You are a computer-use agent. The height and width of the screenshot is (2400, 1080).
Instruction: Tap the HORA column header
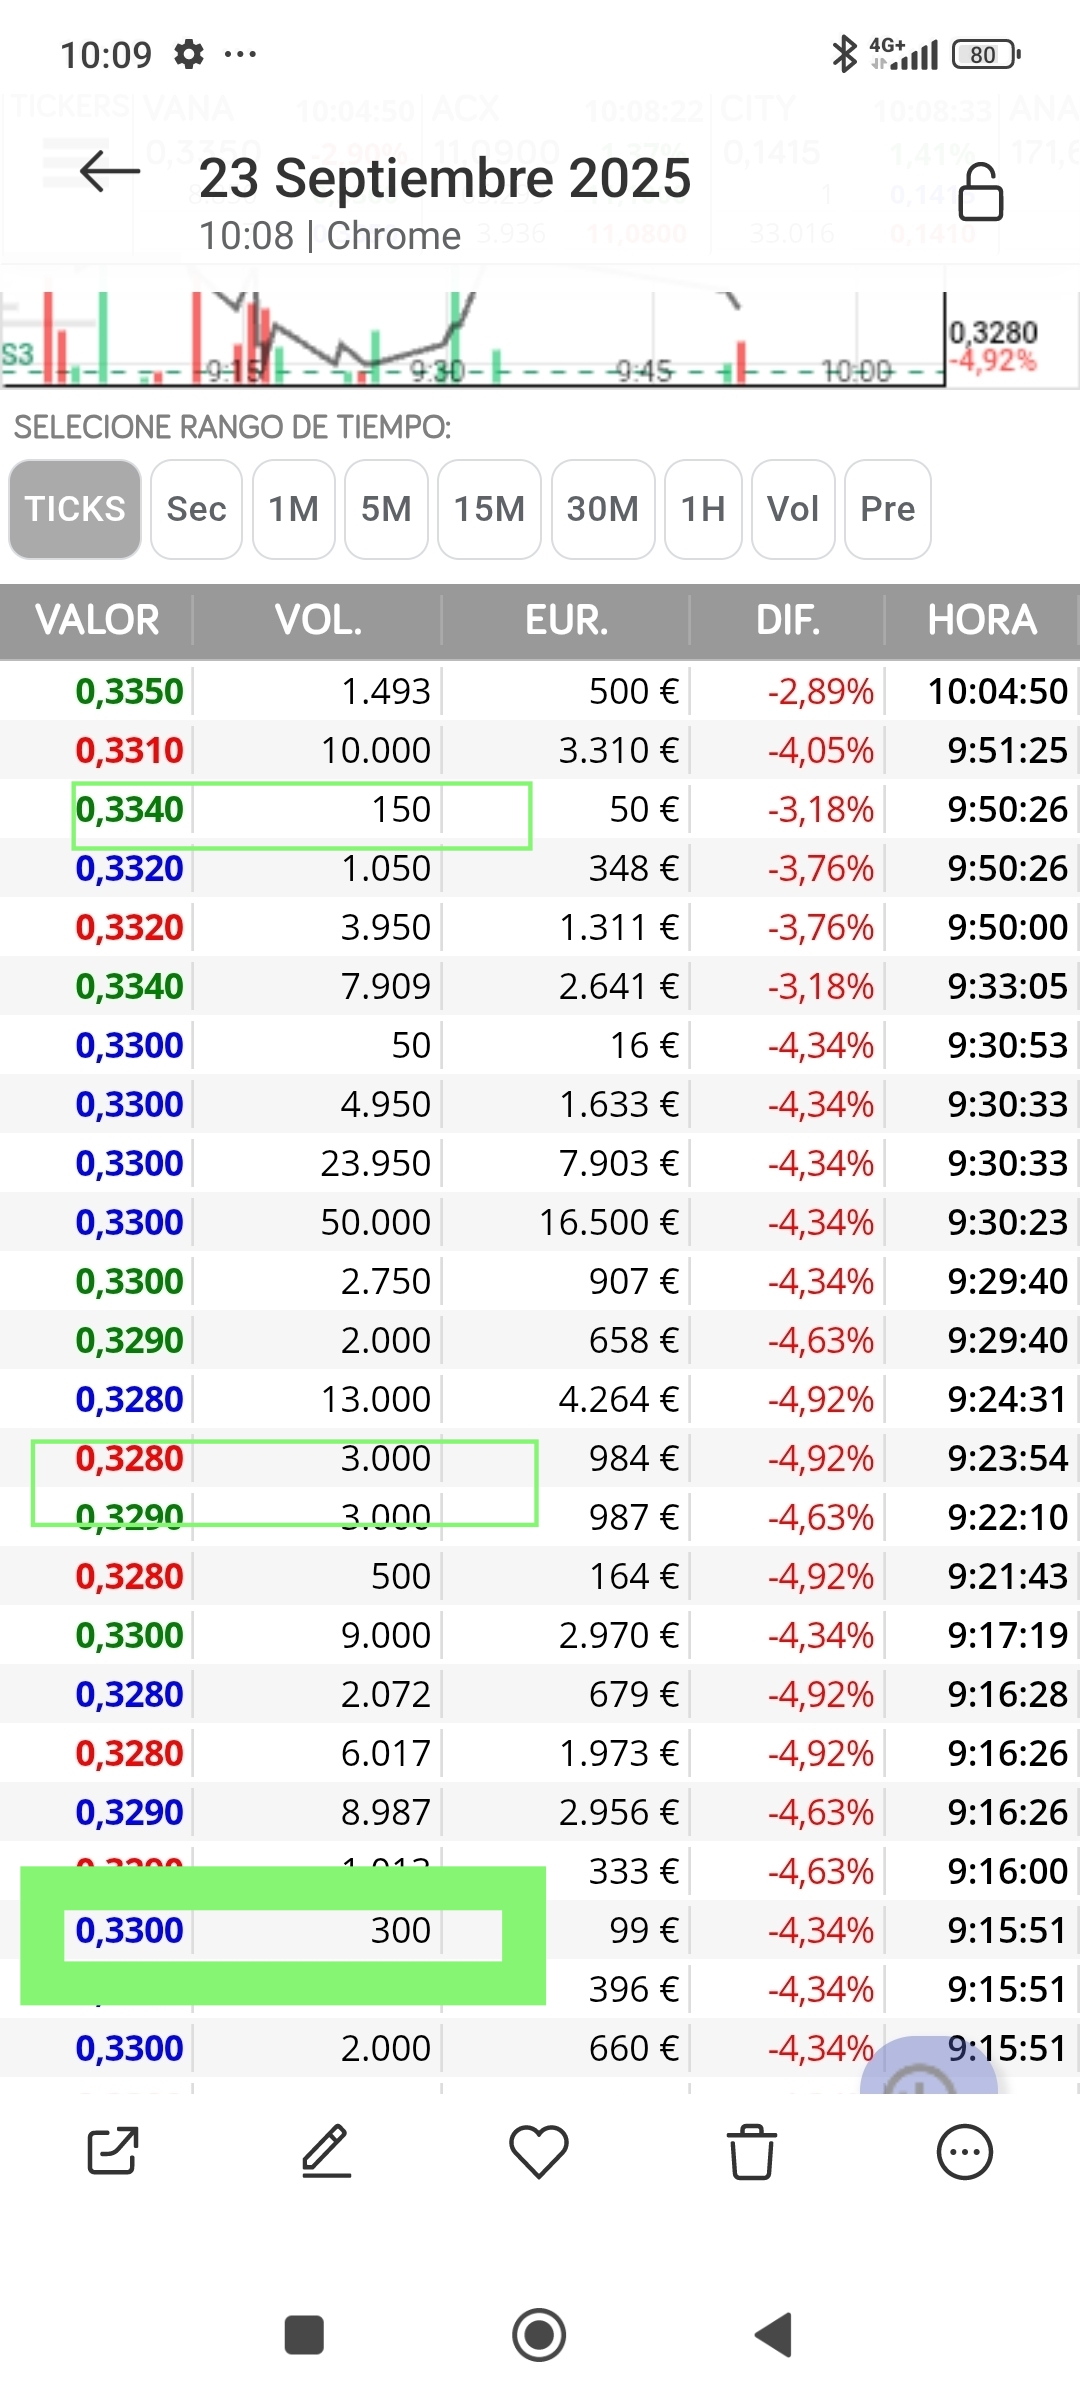(x=982, y=620)
